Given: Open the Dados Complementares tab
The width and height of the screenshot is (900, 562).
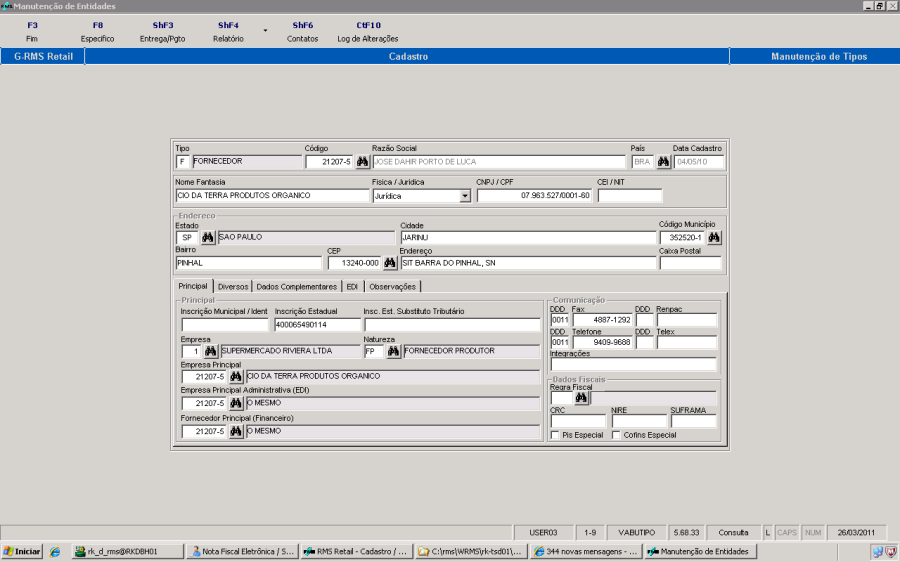Looking at the screenshot, I should coord(296,286).
